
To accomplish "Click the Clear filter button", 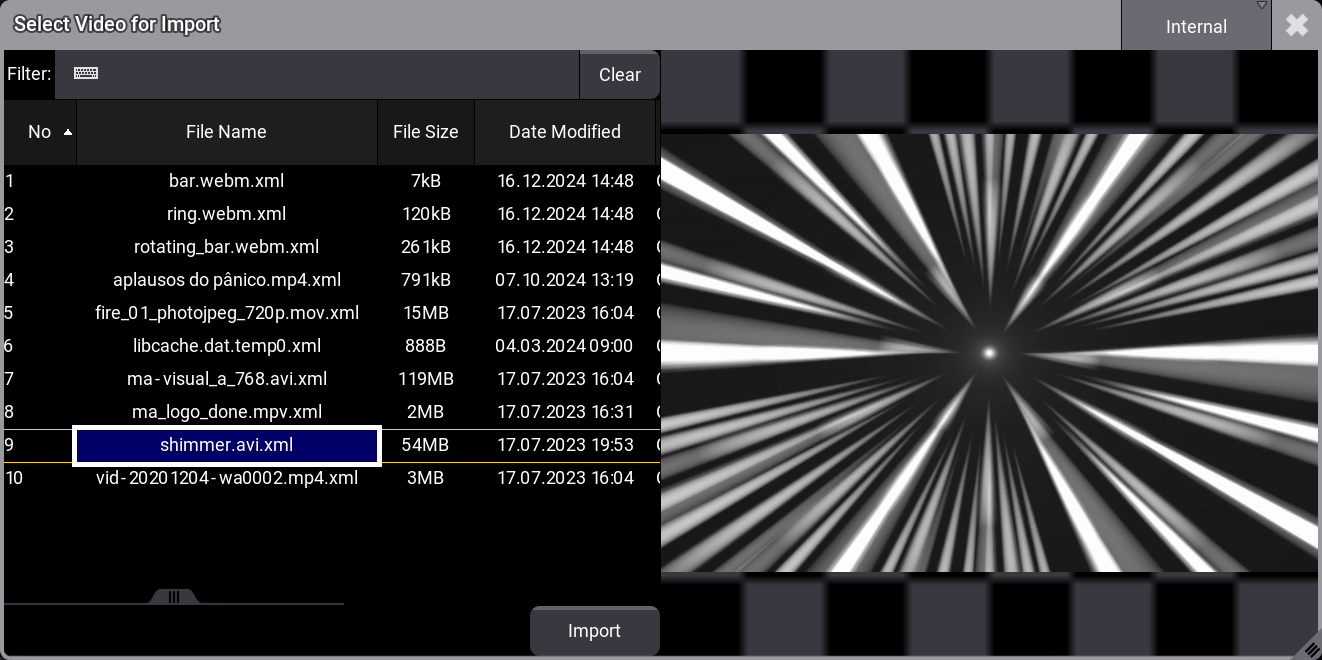I will (619, 75).
